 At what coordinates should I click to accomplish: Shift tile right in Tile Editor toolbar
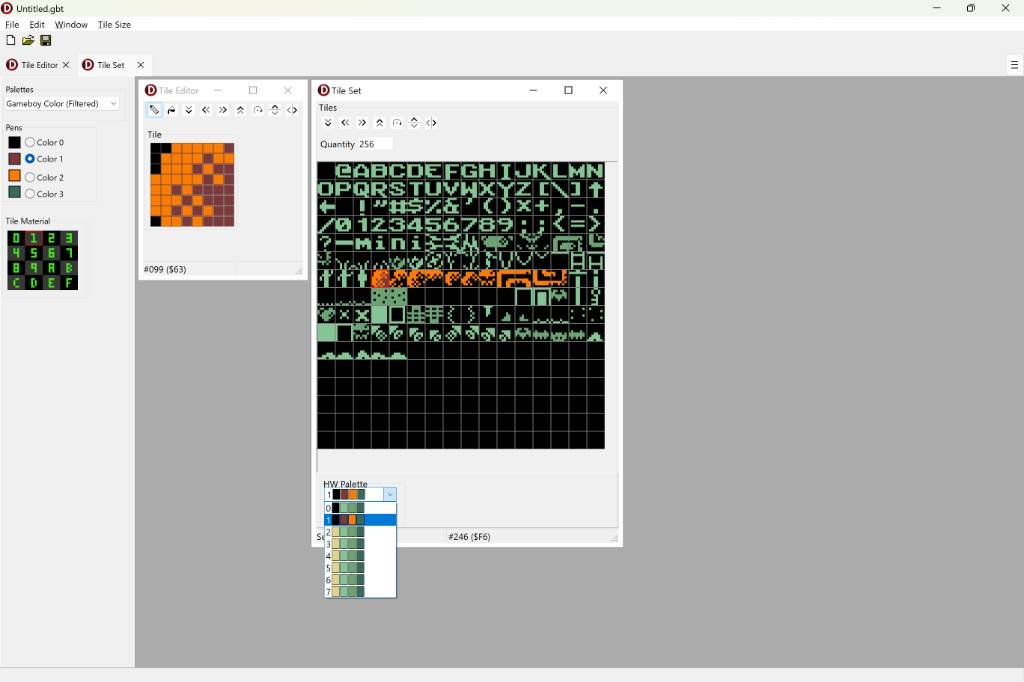pyautogui.click(x=223, y=110)
